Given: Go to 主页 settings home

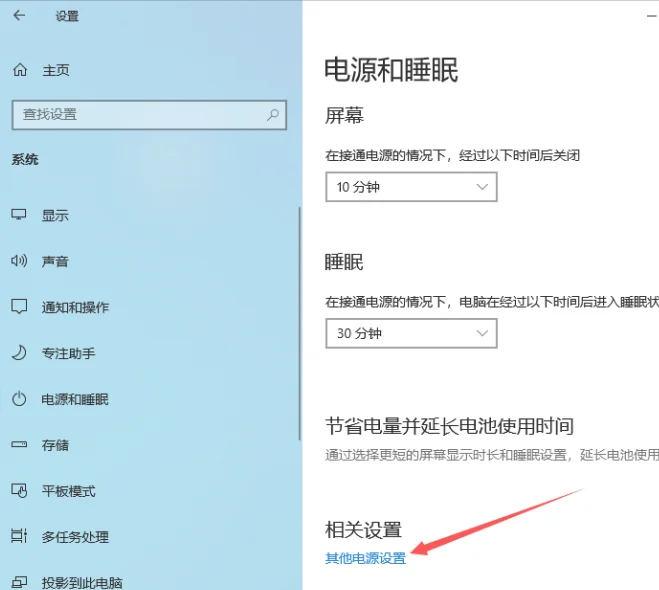Looking at the screenshot, I should pyautogui.click(x=55, y=70).
